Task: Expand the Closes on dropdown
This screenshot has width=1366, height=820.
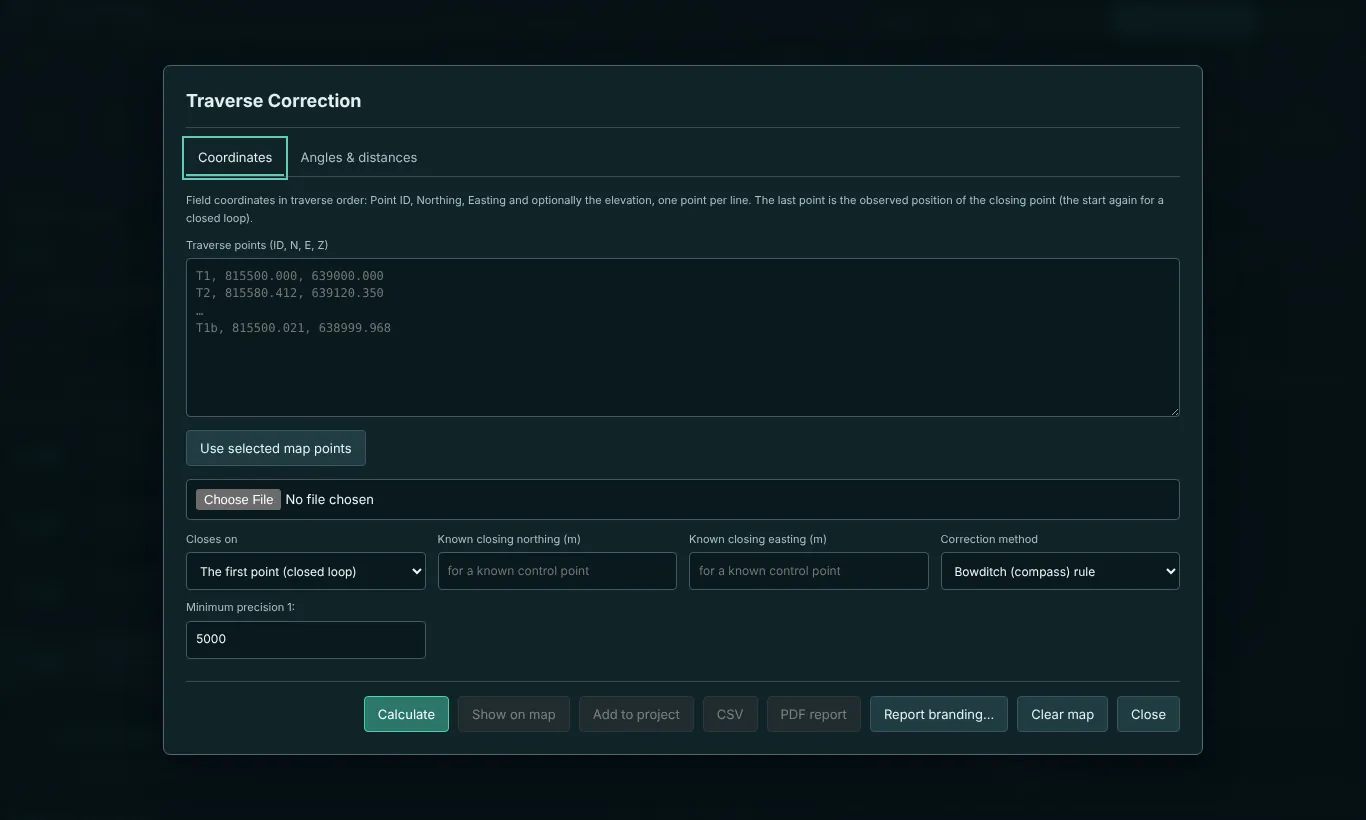Action: 306,572
